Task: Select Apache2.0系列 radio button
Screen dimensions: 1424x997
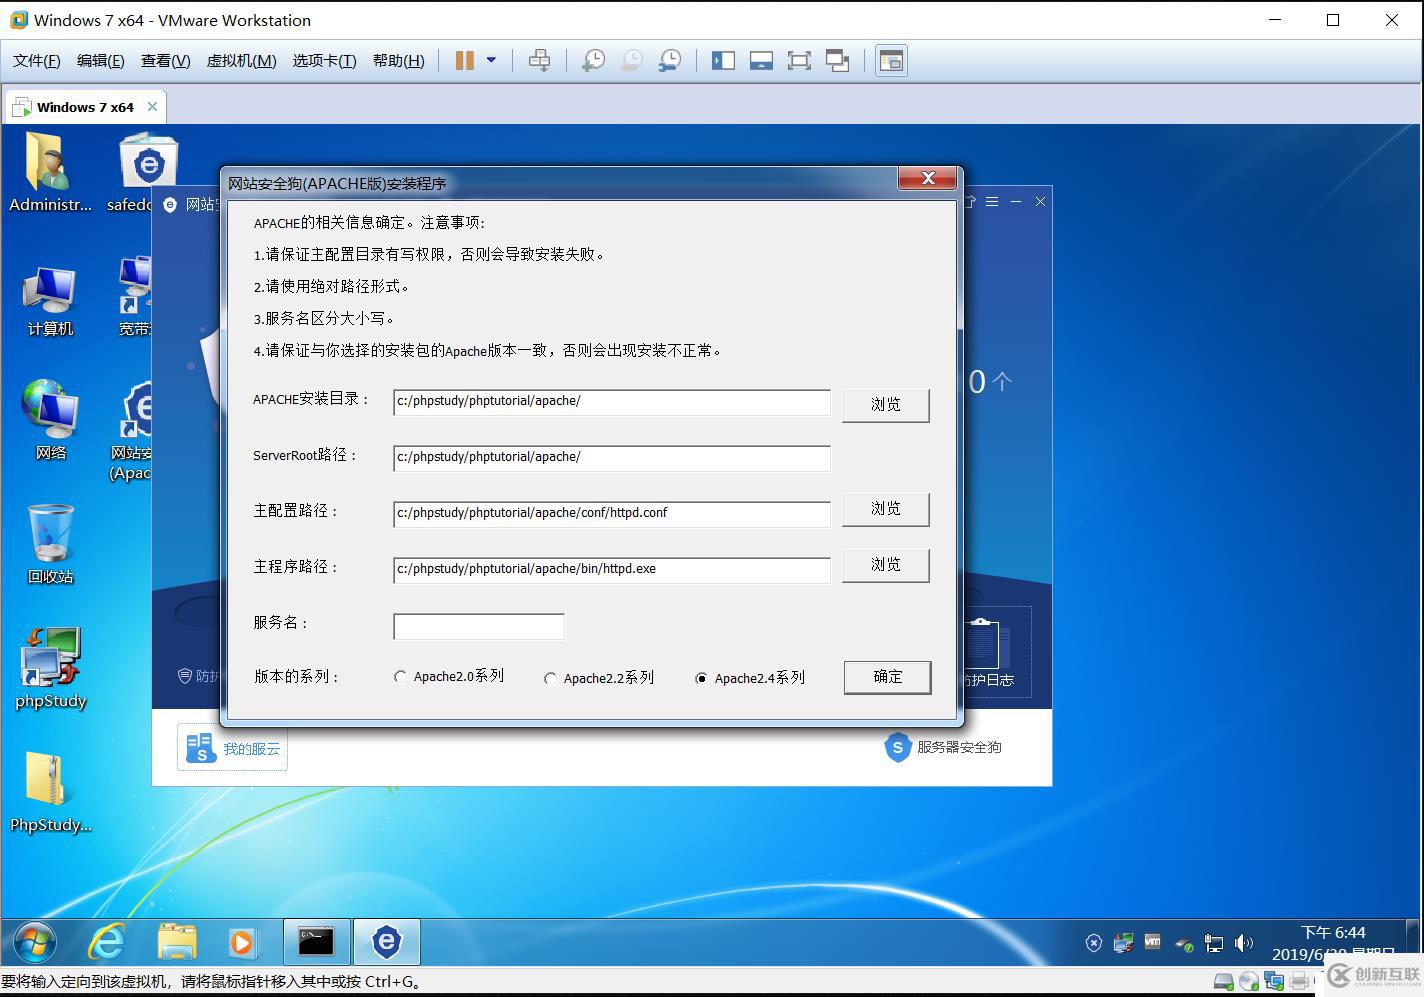Action: [400, 677]
